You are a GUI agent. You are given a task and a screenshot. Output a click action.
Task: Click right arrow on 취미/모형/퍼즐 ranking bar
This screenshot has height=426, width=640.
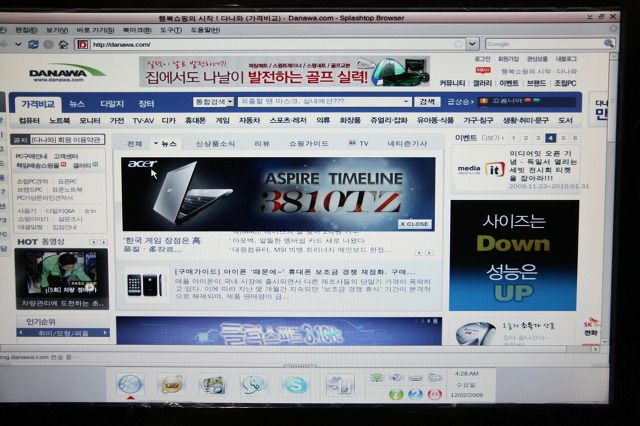105,333
